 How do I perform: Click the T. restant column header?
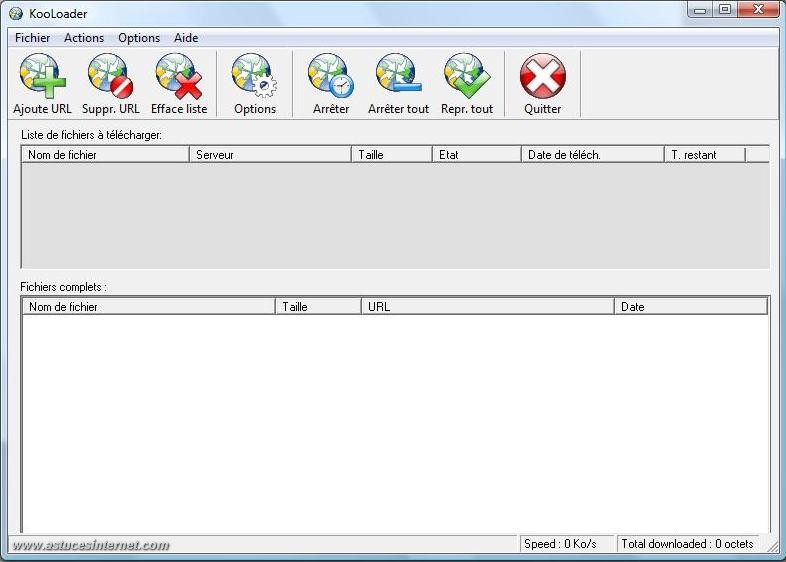click(705, 155)
